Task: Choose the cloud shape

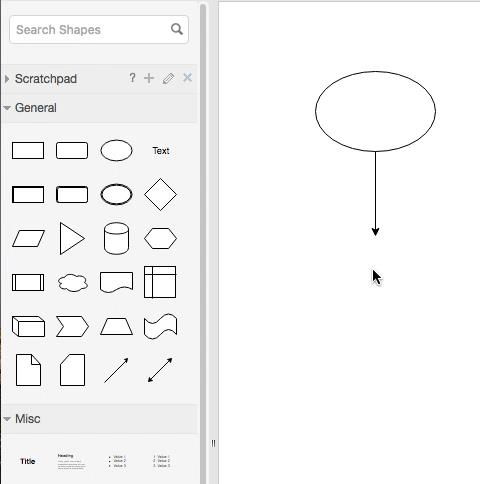Action: point(73,283)
